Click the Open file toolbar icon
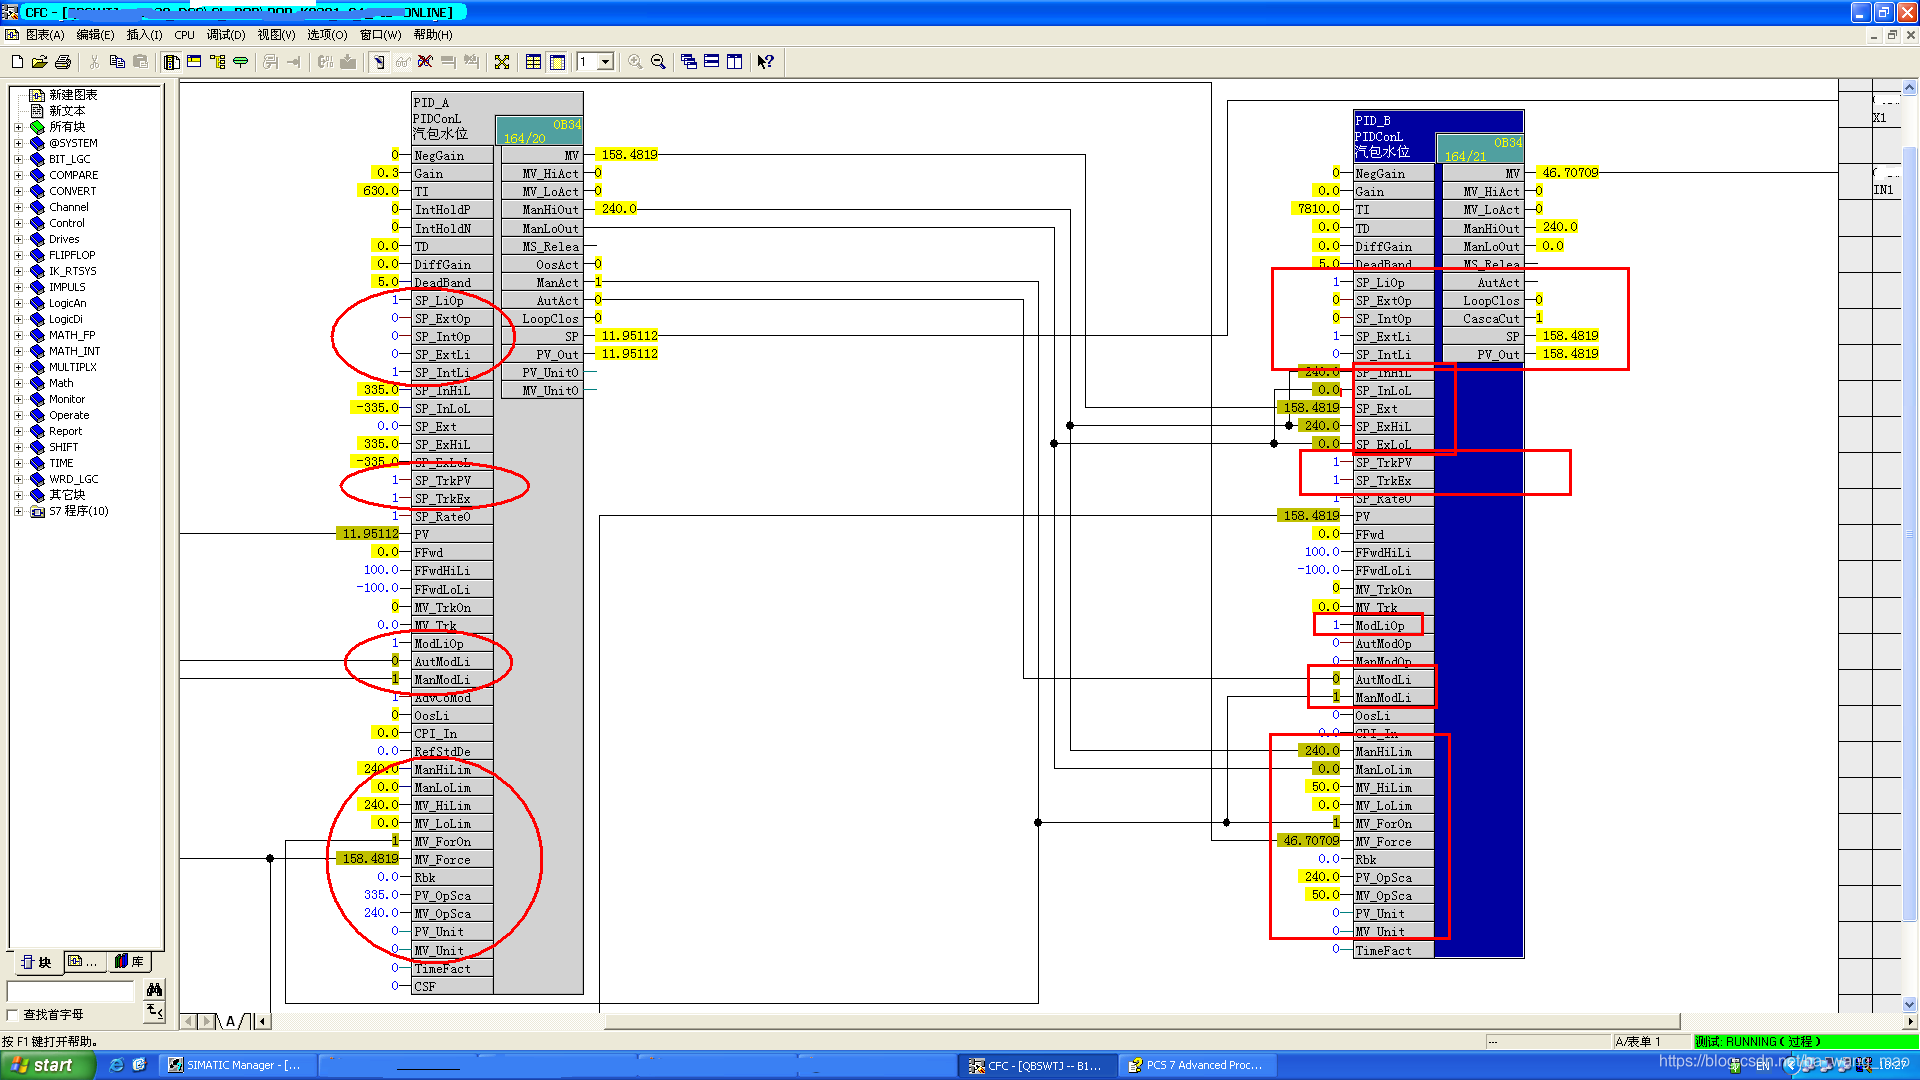The width and height of the screenshot is (1920, 1080). pyautogui.click(x=39, y=62)
